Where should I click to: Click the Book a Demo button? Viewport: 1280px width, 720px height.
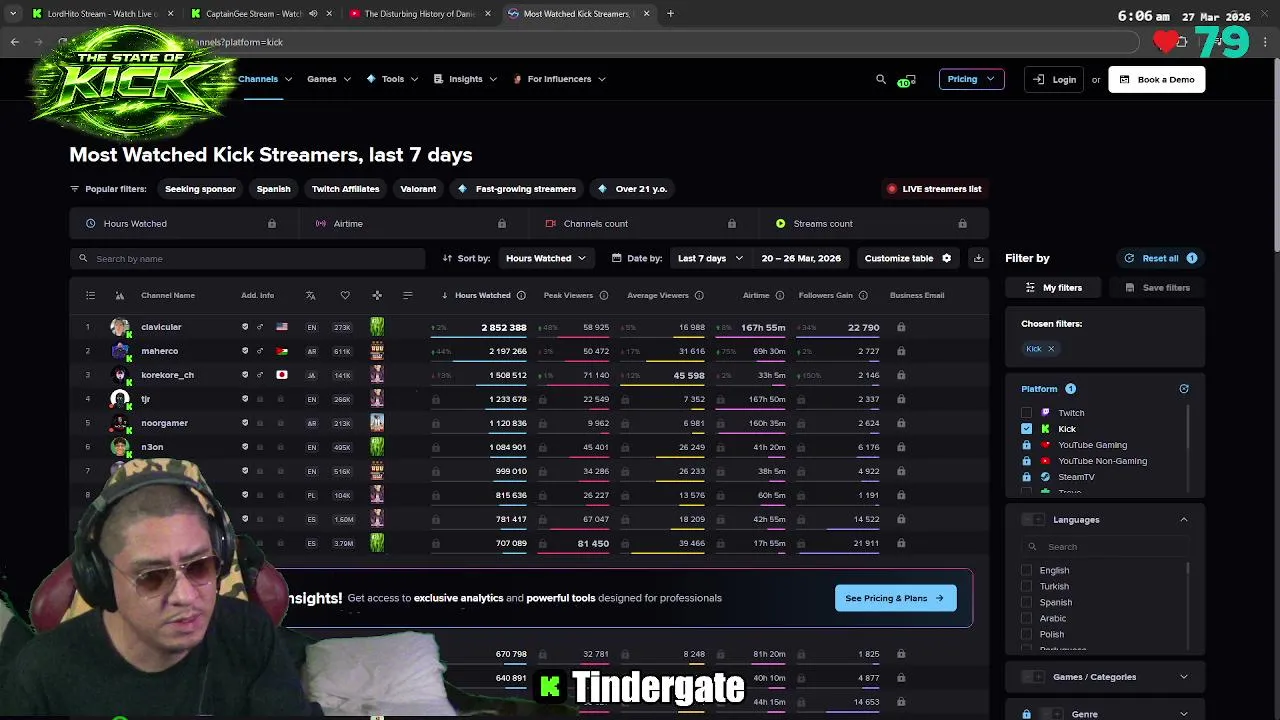[1156, 79]
